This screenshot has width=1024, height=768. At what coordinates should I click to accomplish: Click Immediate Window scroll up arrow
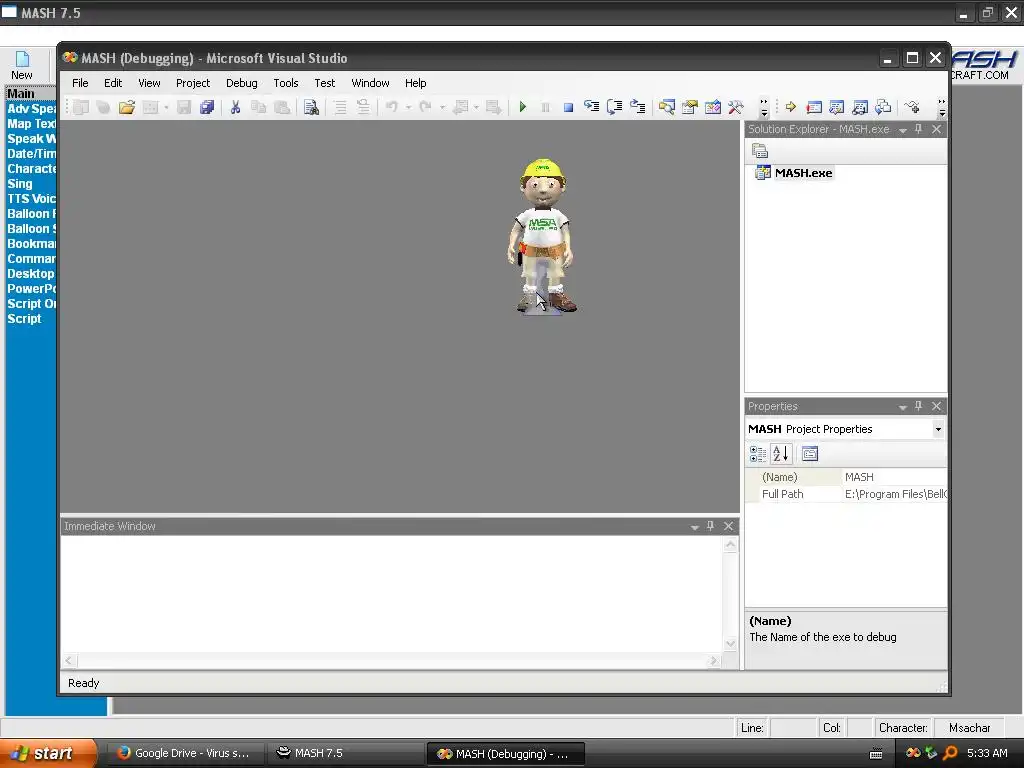click(x=730, y=545)
